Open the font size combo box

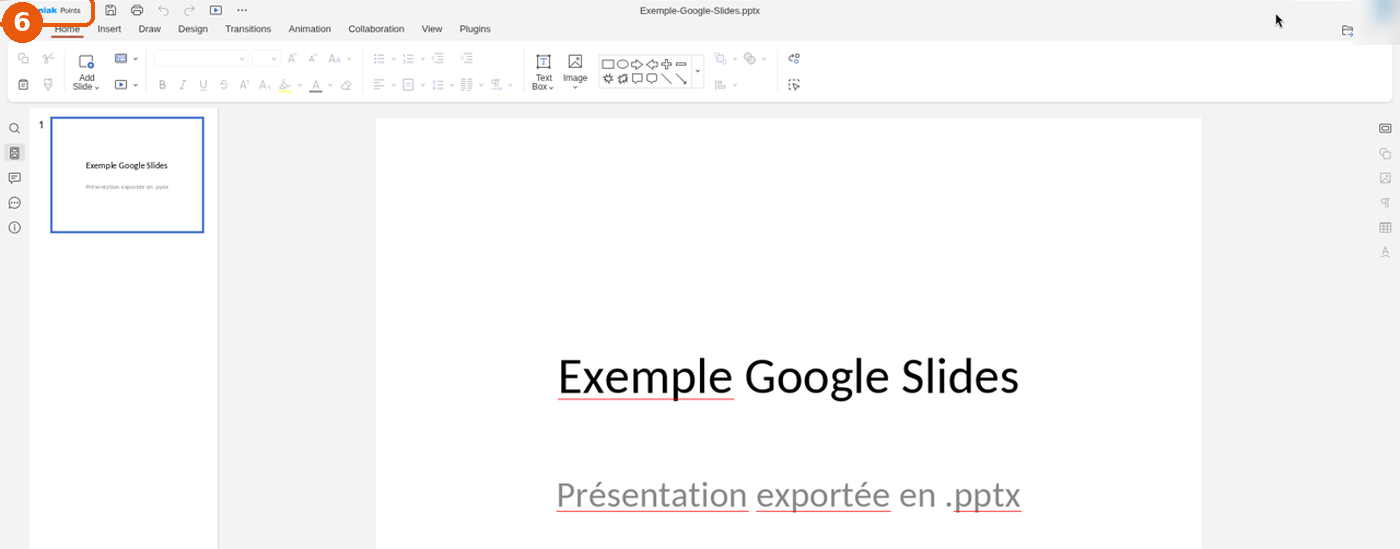click(x=266, y=59)
